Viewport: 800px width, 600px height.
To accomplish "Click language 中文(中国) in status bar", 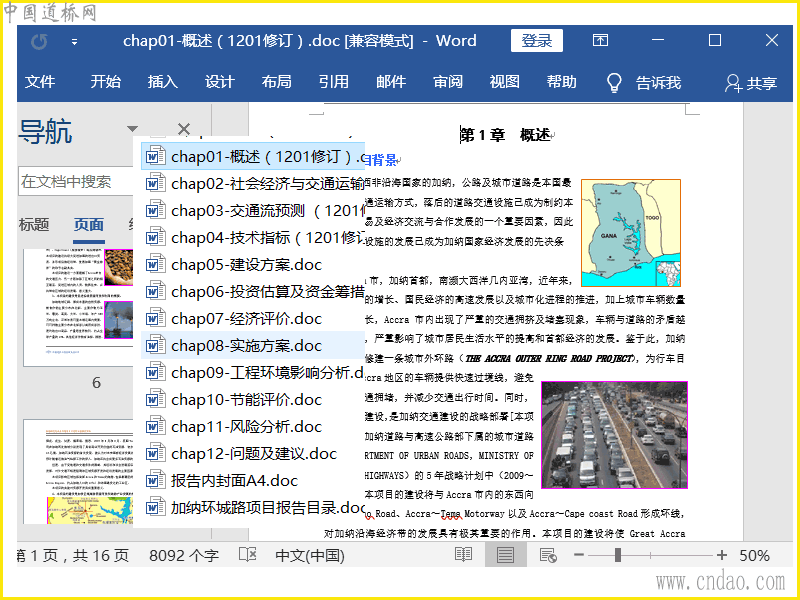I will (310, 556).
